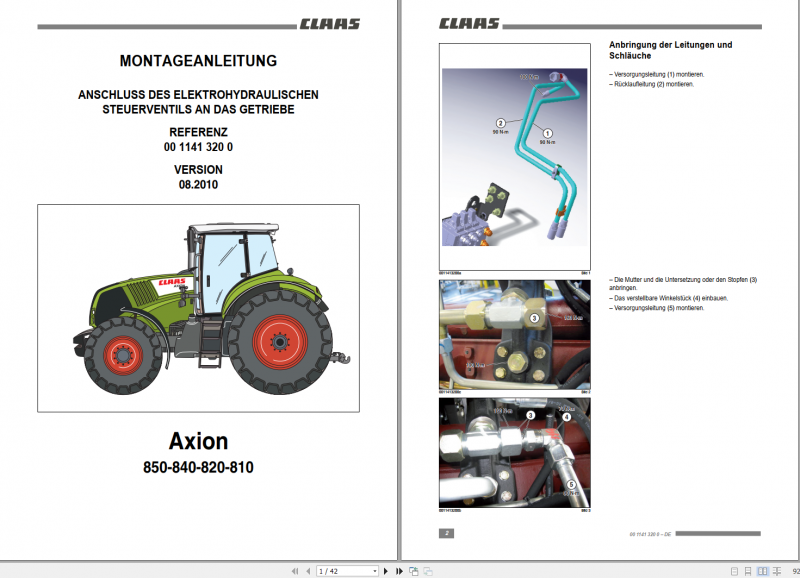Click the previous view button
Screen dimensions: 800x578
click(414, 571)
